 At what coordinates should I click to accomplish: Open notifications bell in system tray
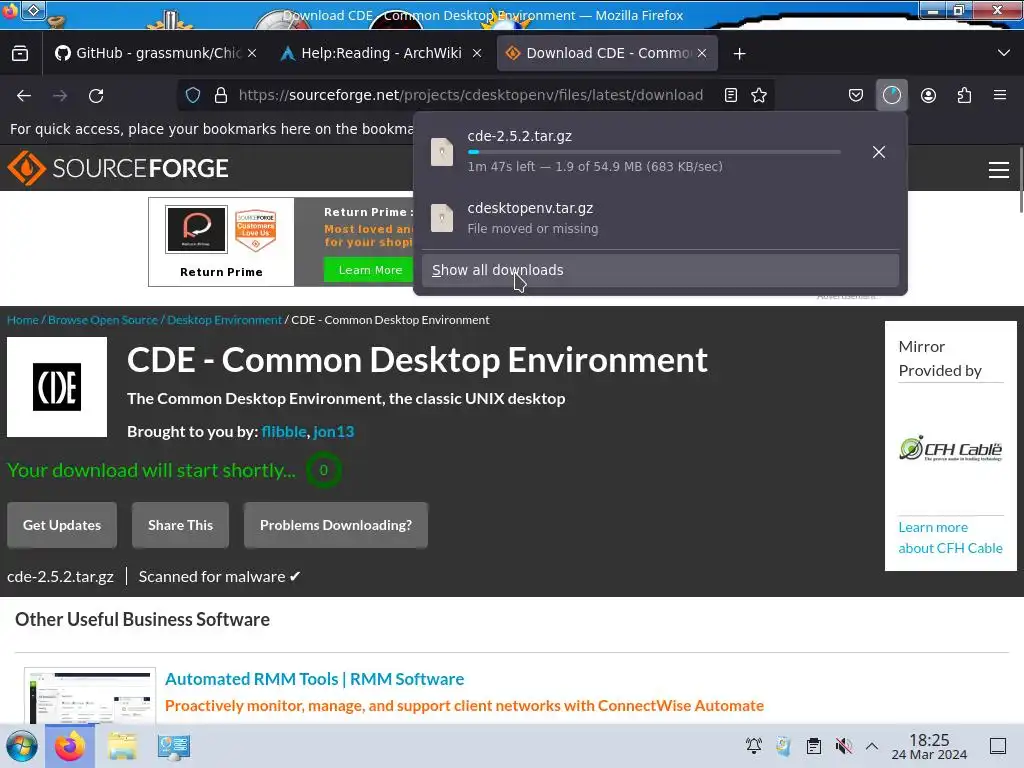tap(754, 746)
